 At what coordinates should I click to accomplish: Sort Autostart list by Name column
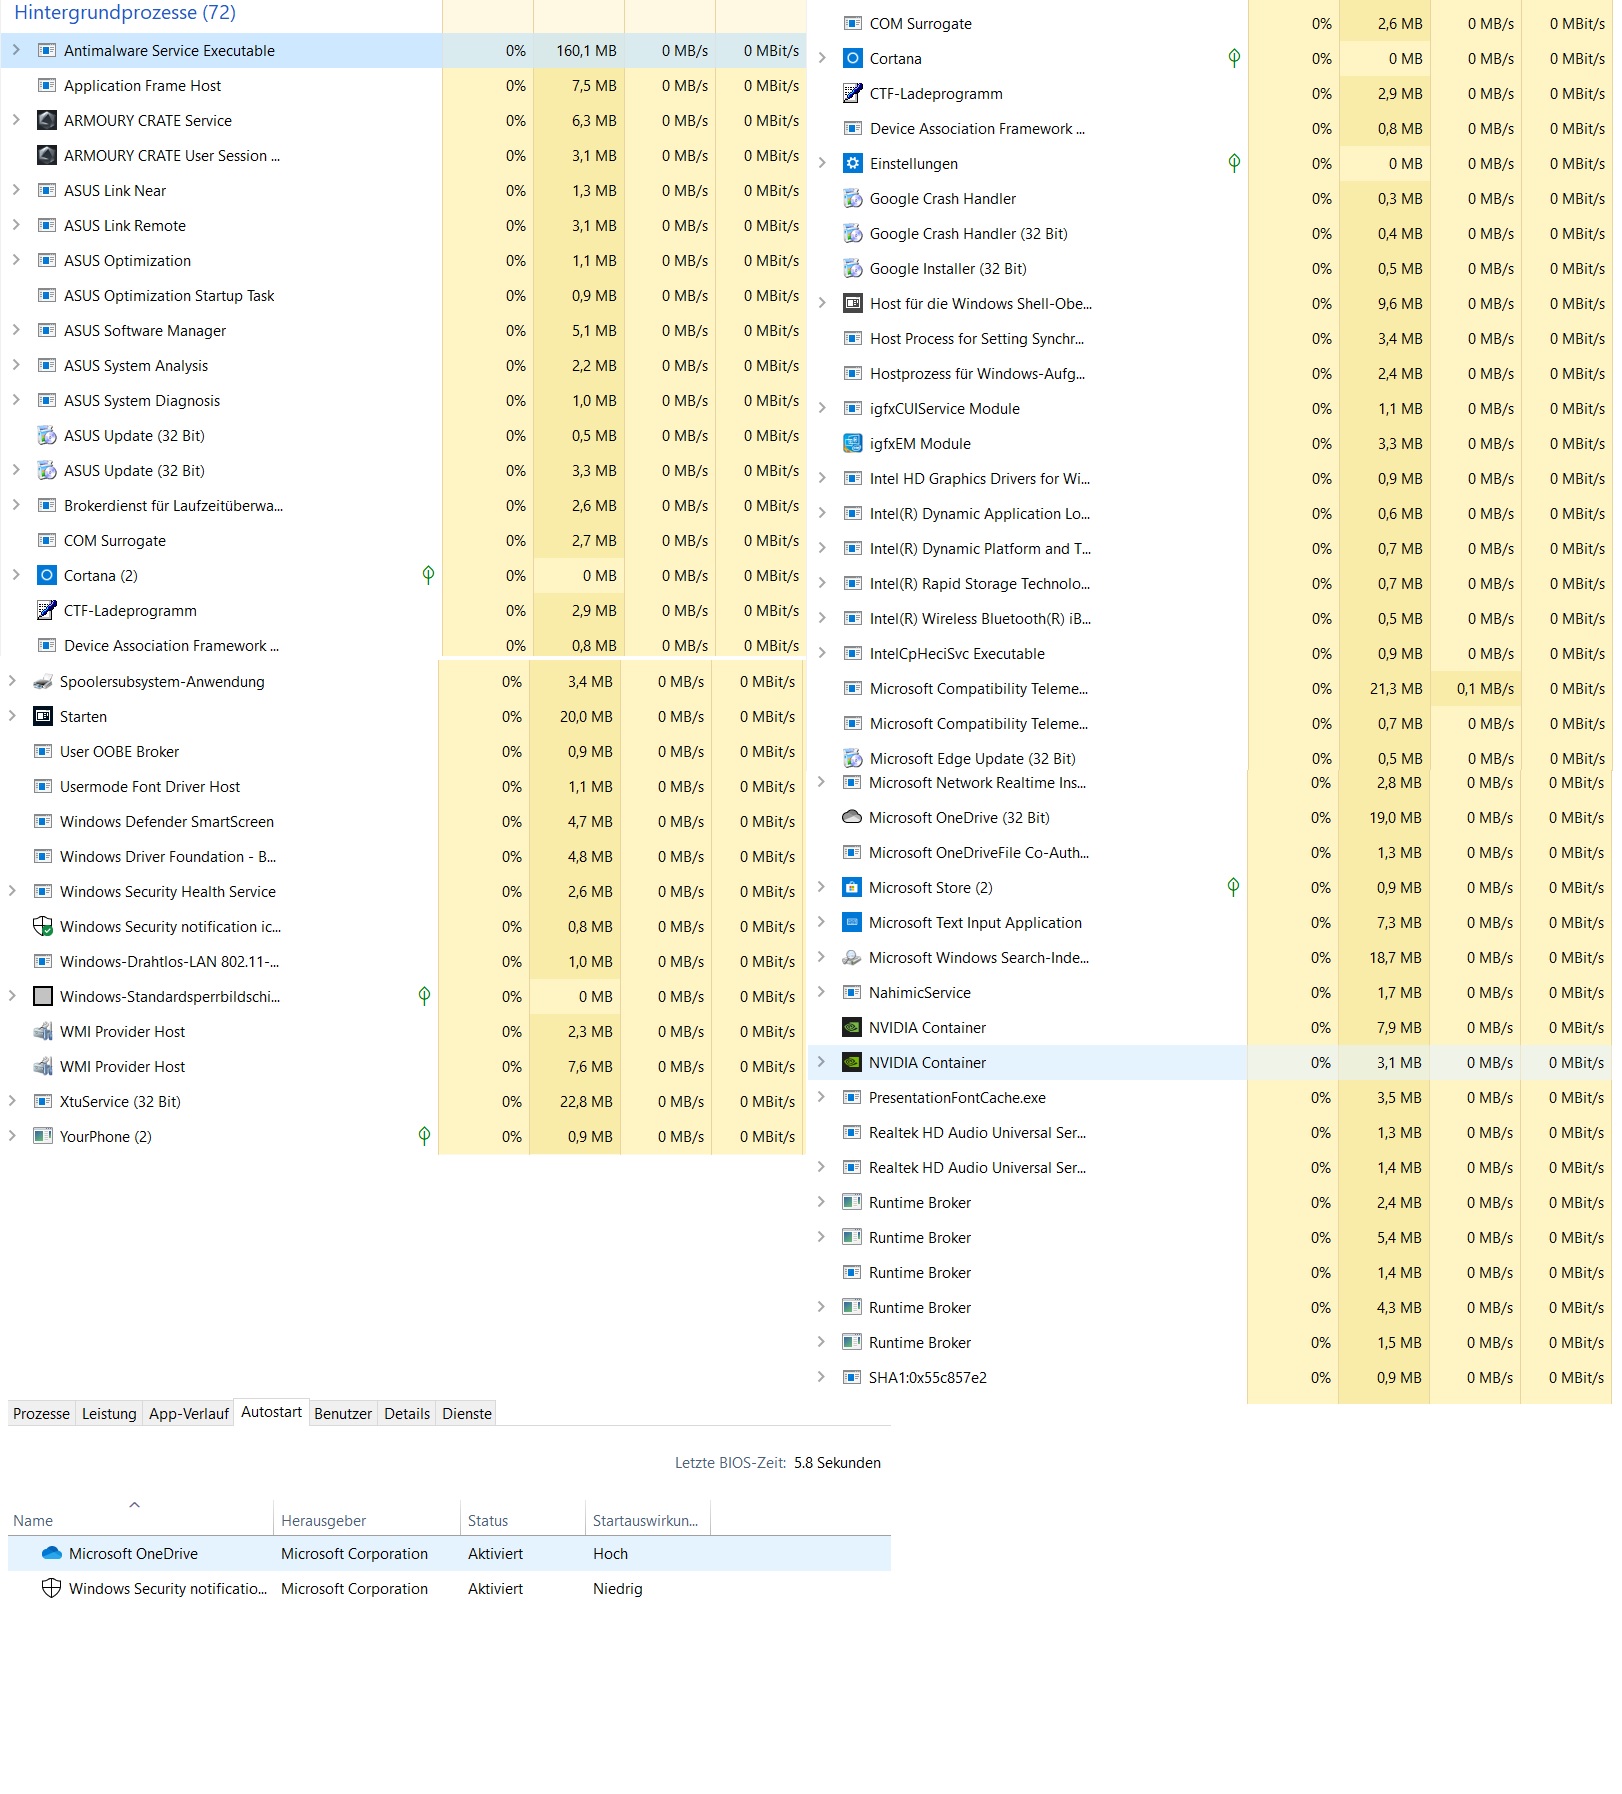[139, 1518]
